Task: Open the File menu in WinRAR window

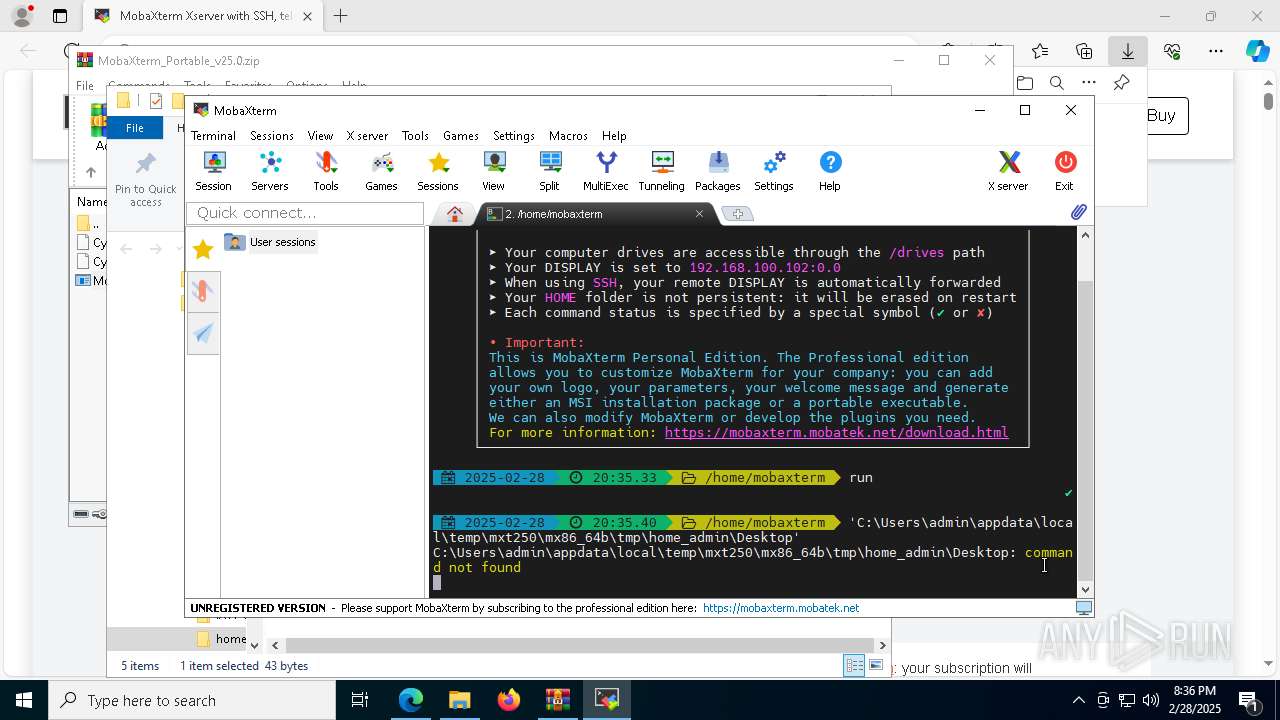Action: pyautogui.click(x=85, y=86)
